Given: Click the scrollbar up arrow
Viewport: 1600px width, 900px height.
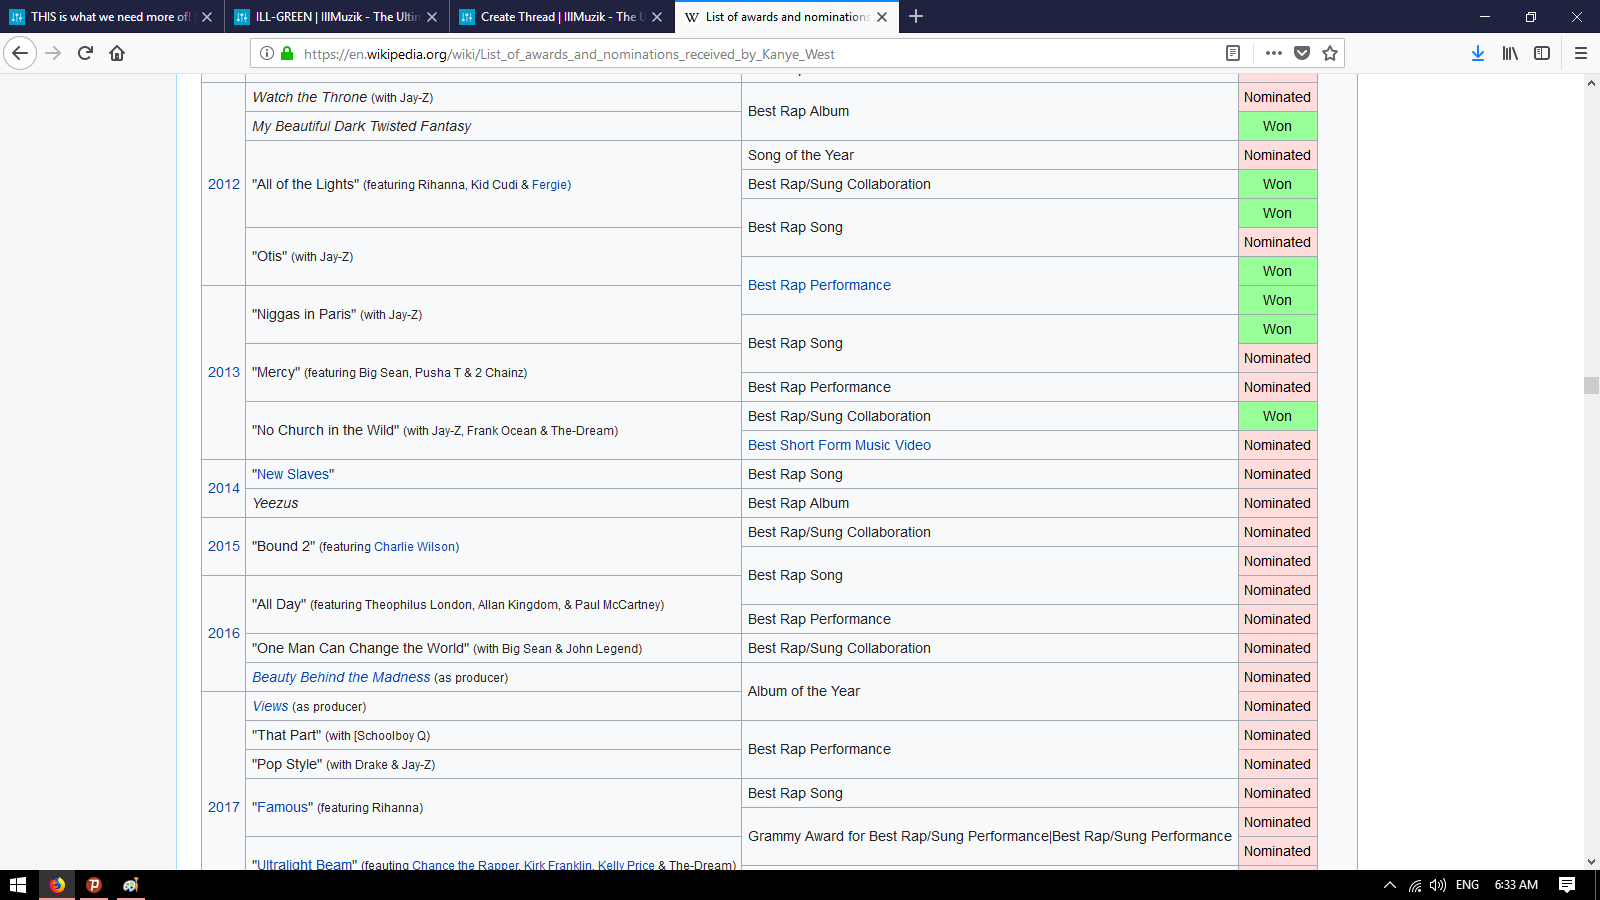Looking at the screenshot, I should coord(1591,83).
